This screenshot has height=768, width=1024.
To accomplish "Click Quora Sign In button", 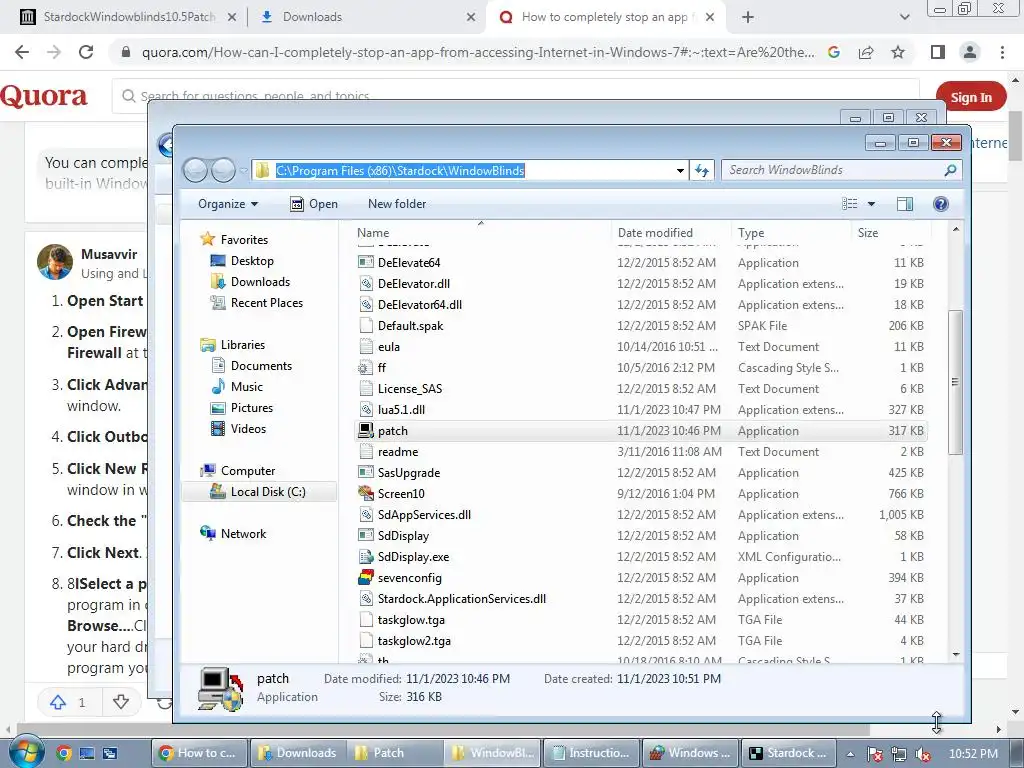I will (971, 97).
